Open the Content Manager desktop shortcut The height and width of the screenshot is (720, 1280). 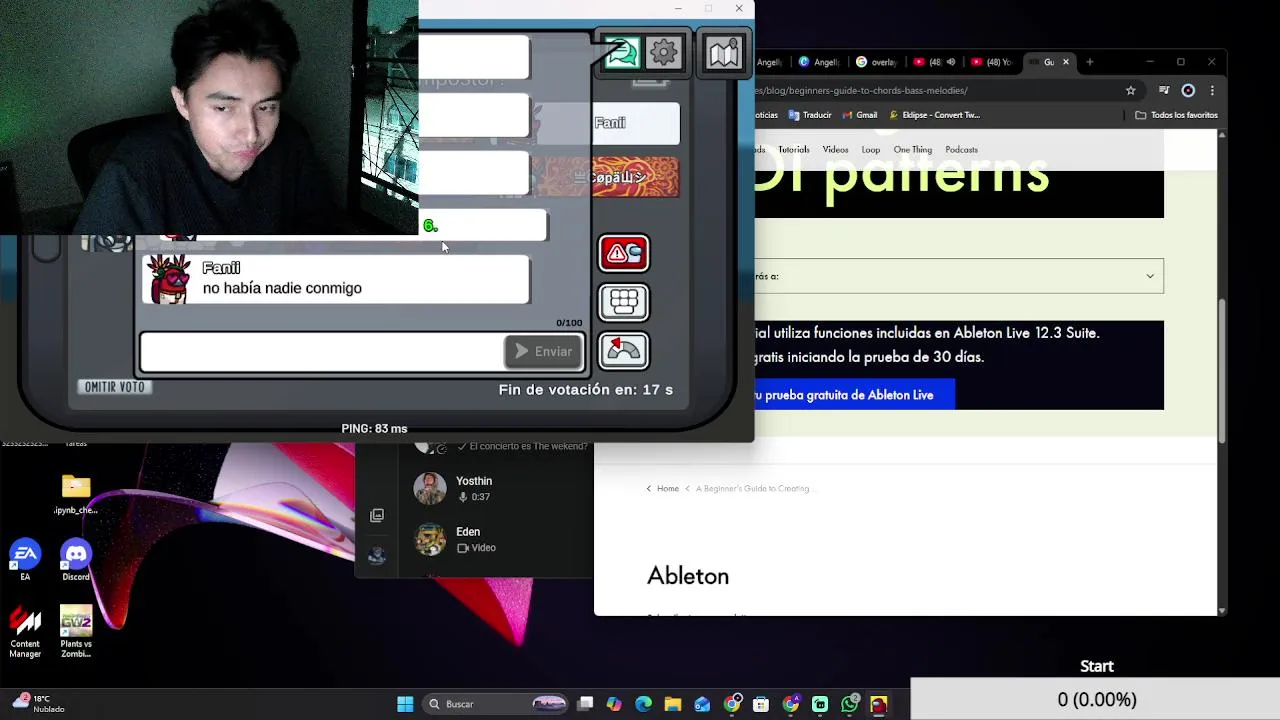pyautogui.click(x=25, y=631)
